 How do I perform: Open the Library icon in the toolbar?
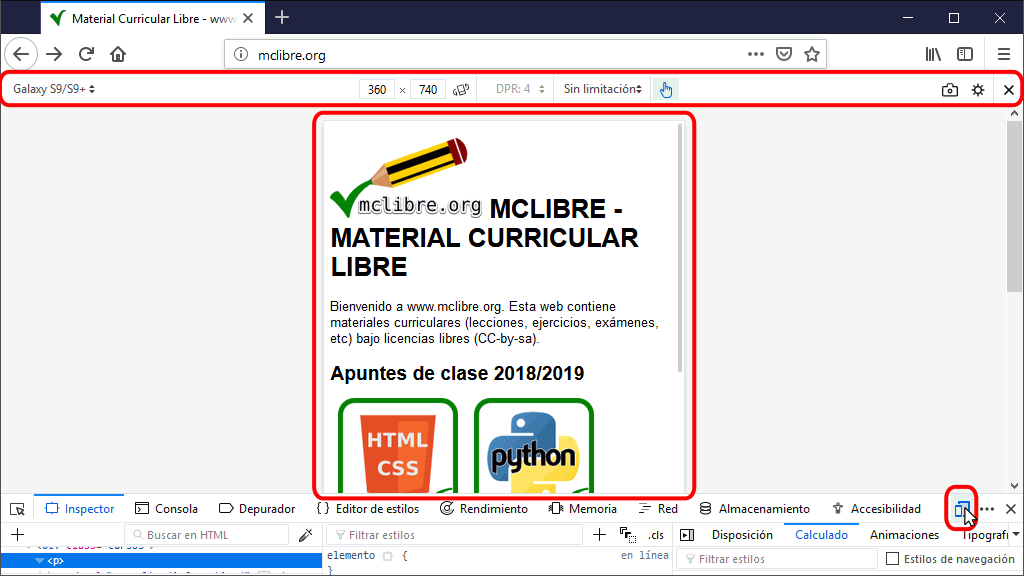[933, 54]
